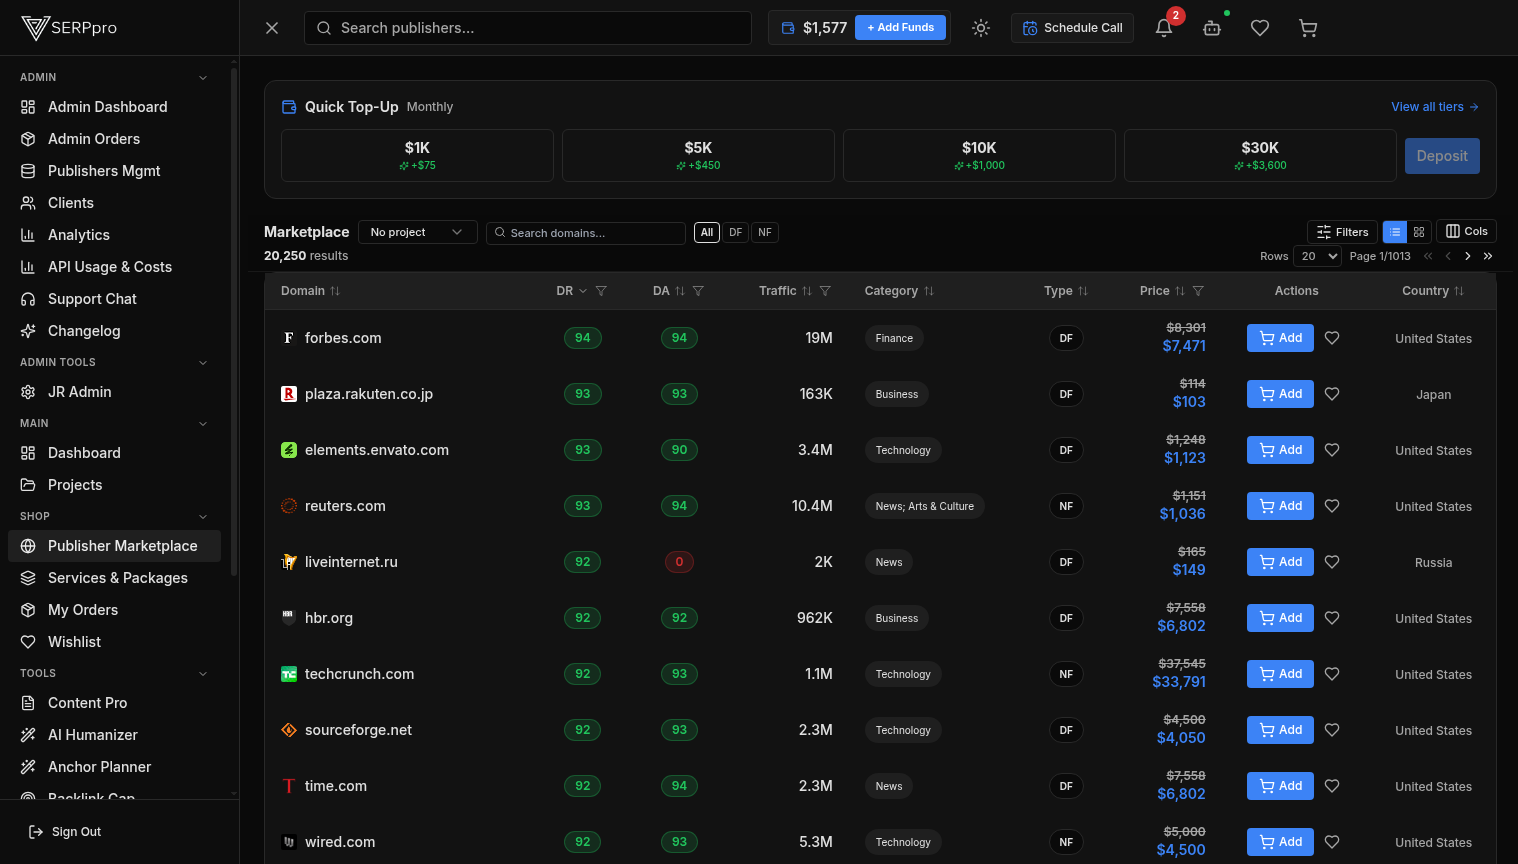Open the No project dropdown
The image size is (1518, 864).
[417, 231]
